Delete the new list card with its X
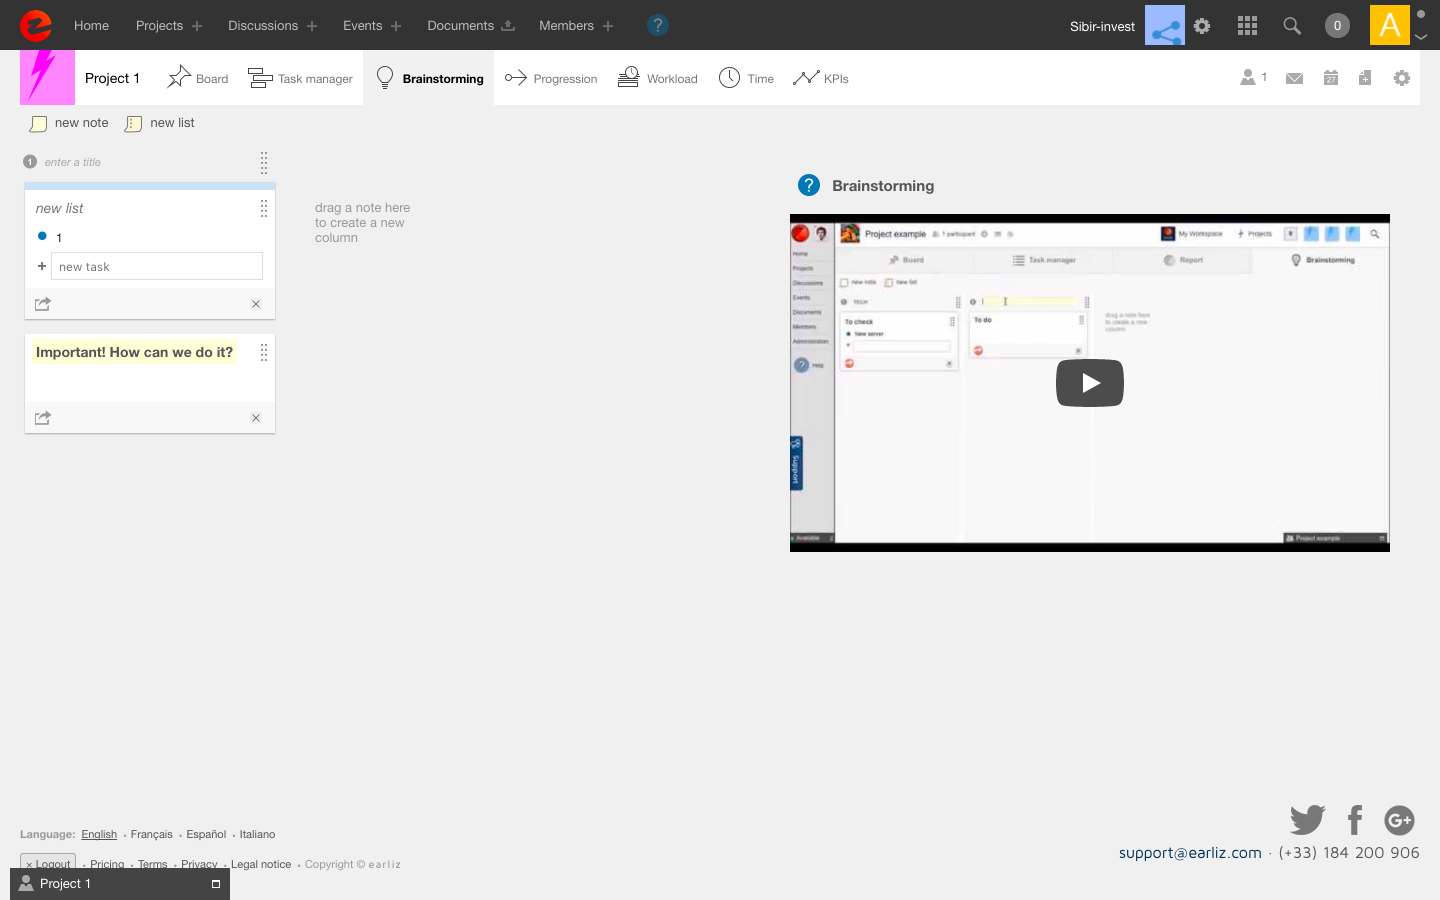The image size is (1440, 900). coord(256,304)
